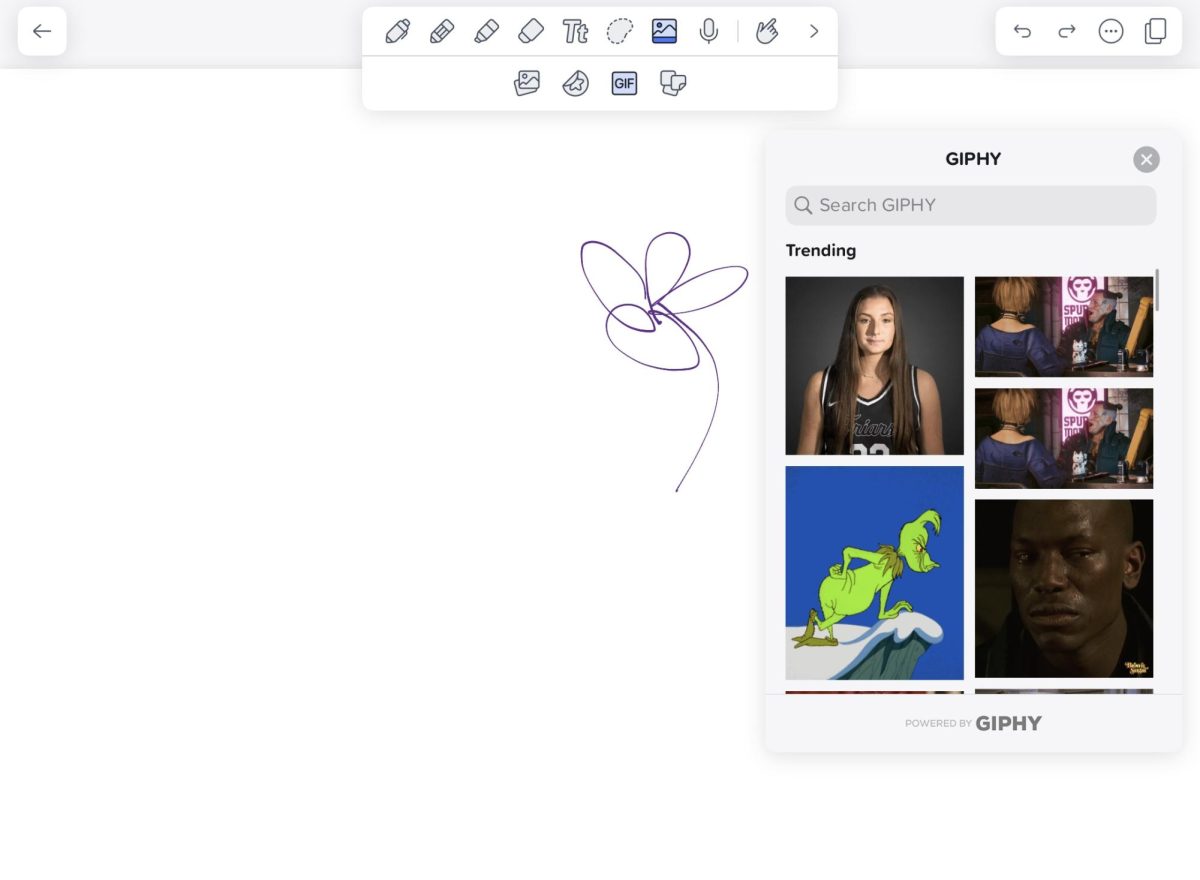The image size is (1200, 880).
Task: Open the pages overview icon
Action: click(x=1156, y=31)
